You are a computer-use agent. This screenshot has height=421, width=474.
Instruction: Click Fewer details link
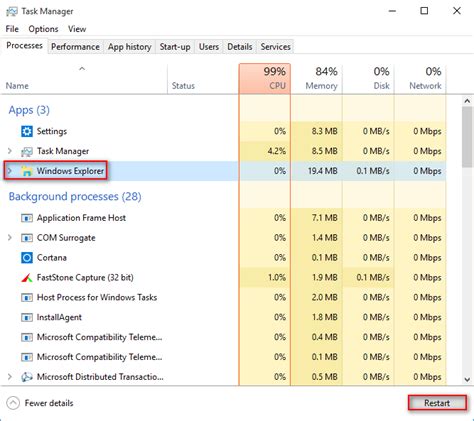pyautogui.click(x=49, y=403)
